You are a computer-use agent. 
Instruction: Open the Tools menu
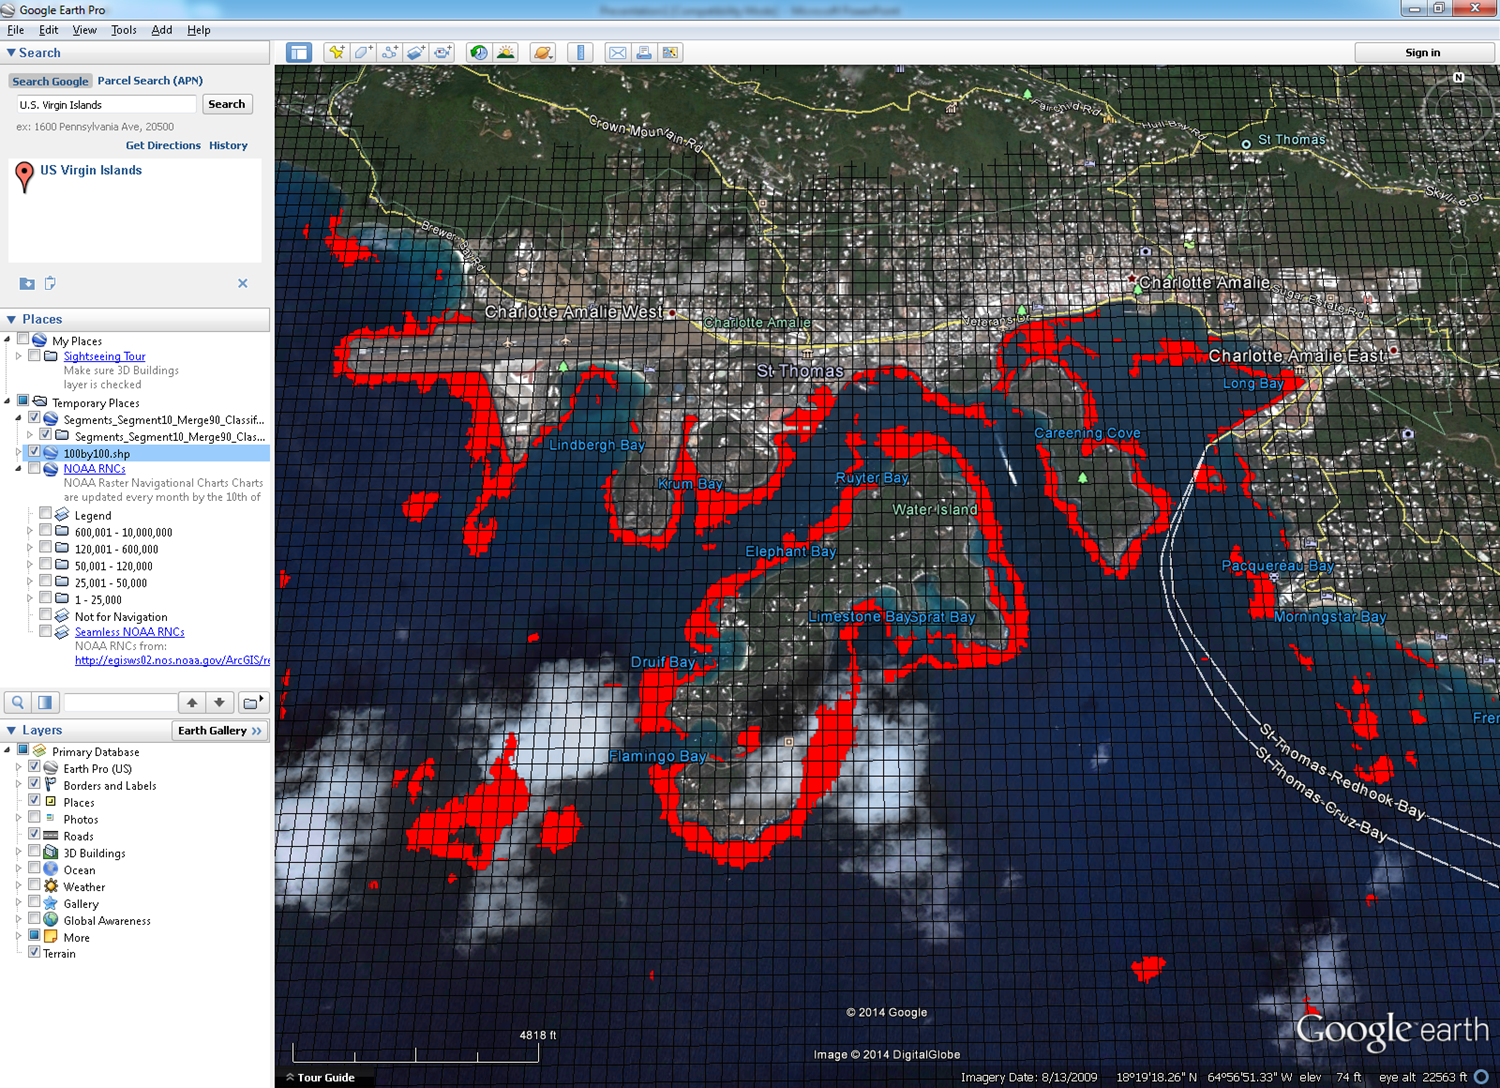(123, 30)
